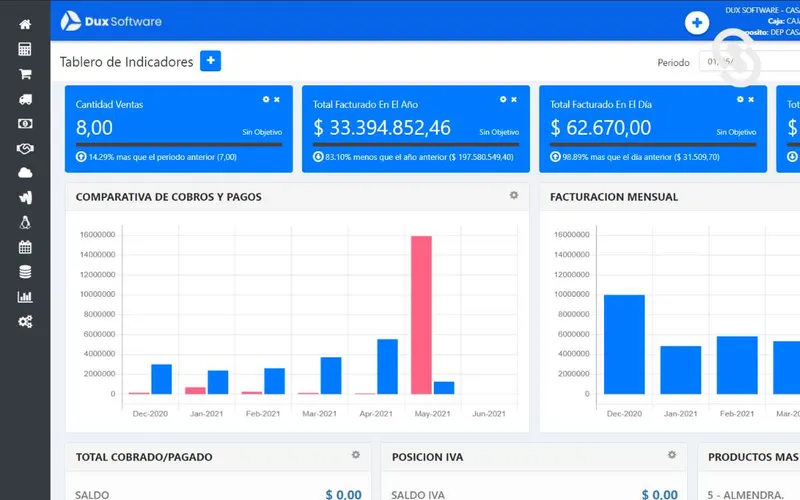Open the handshake sidebar icon
The image size is (800, 500).
pos(25,148)
